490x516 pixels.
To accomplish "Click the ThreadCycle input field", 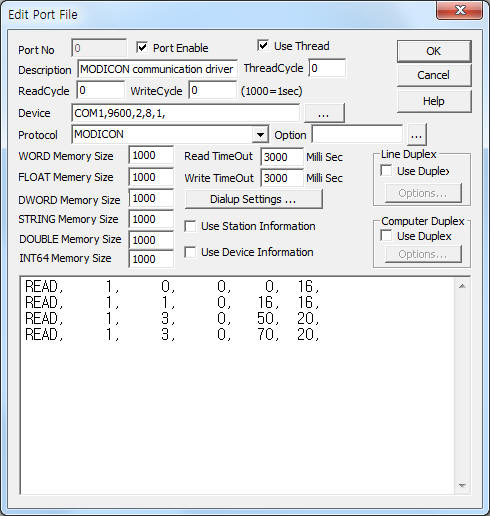I will coord(327,68).
